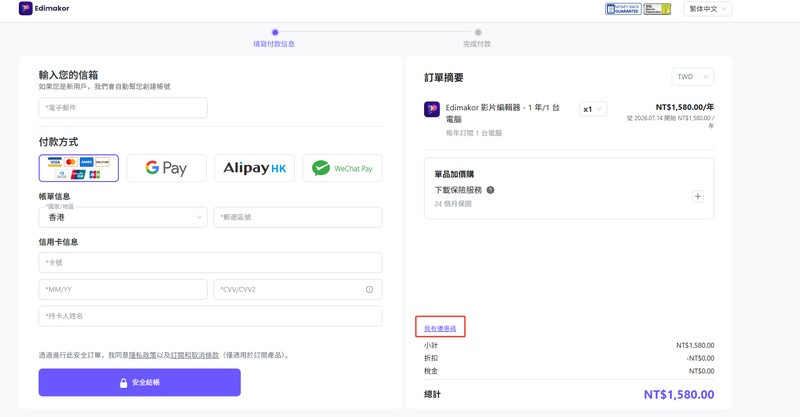
Task: Choose WeChat Pay payment option
Action: [342, 168]
